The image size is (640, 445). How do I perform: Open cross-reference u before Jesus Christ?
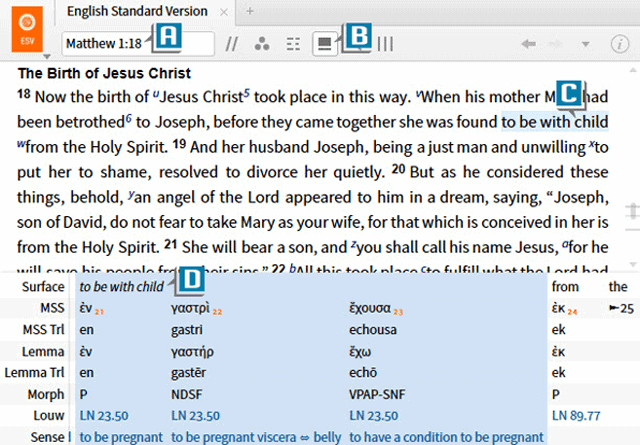coord(156,94)
